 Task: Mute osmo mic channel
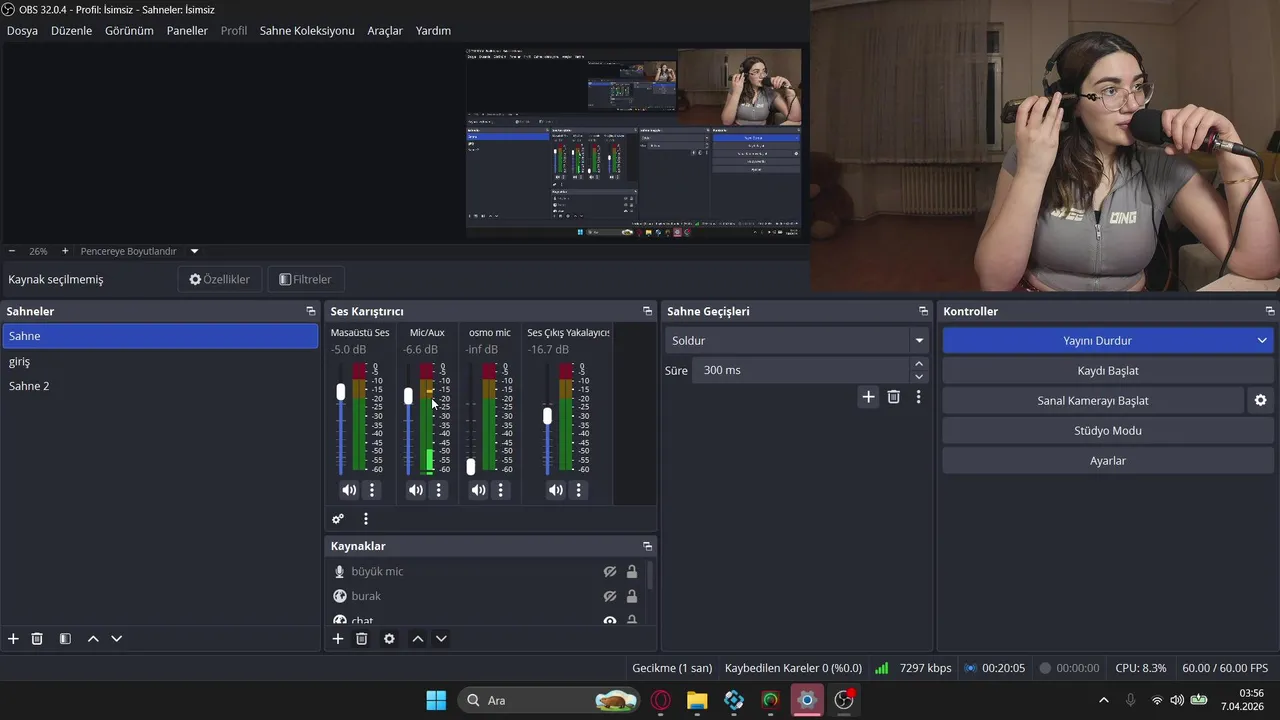[478, 490]
